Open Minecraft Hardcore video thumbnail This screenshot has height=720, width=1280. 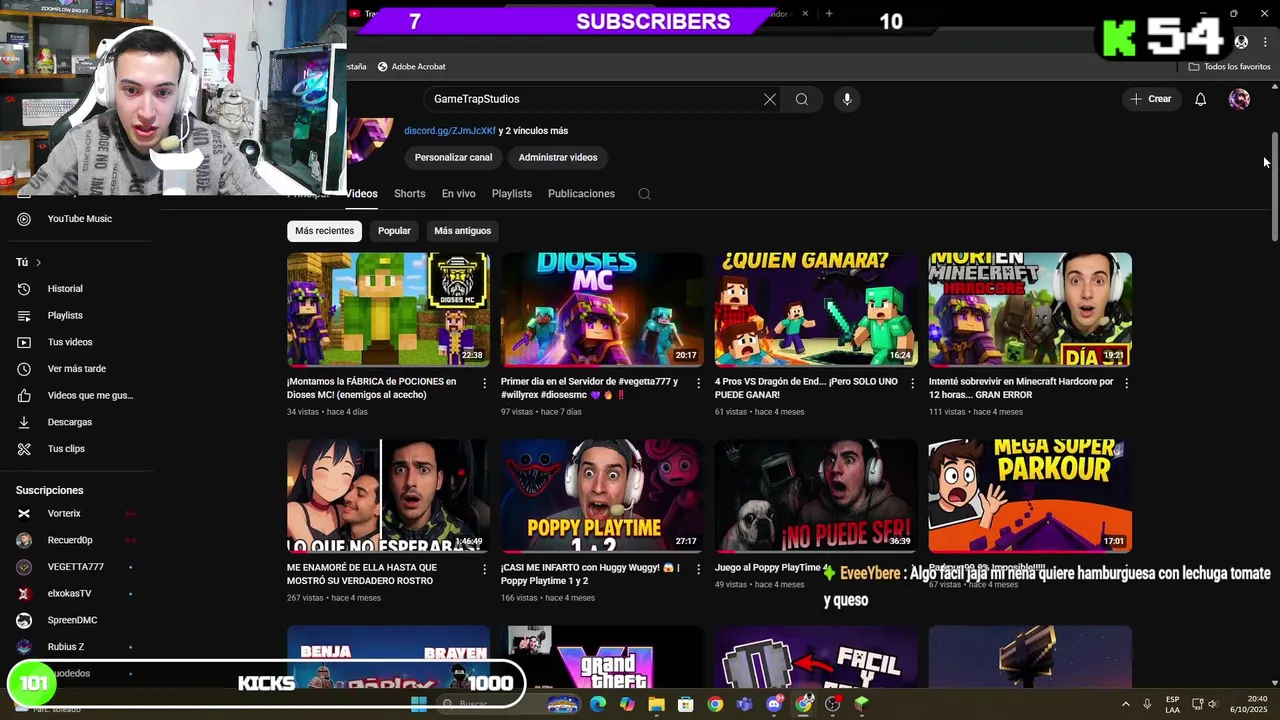pos(1030,309)
